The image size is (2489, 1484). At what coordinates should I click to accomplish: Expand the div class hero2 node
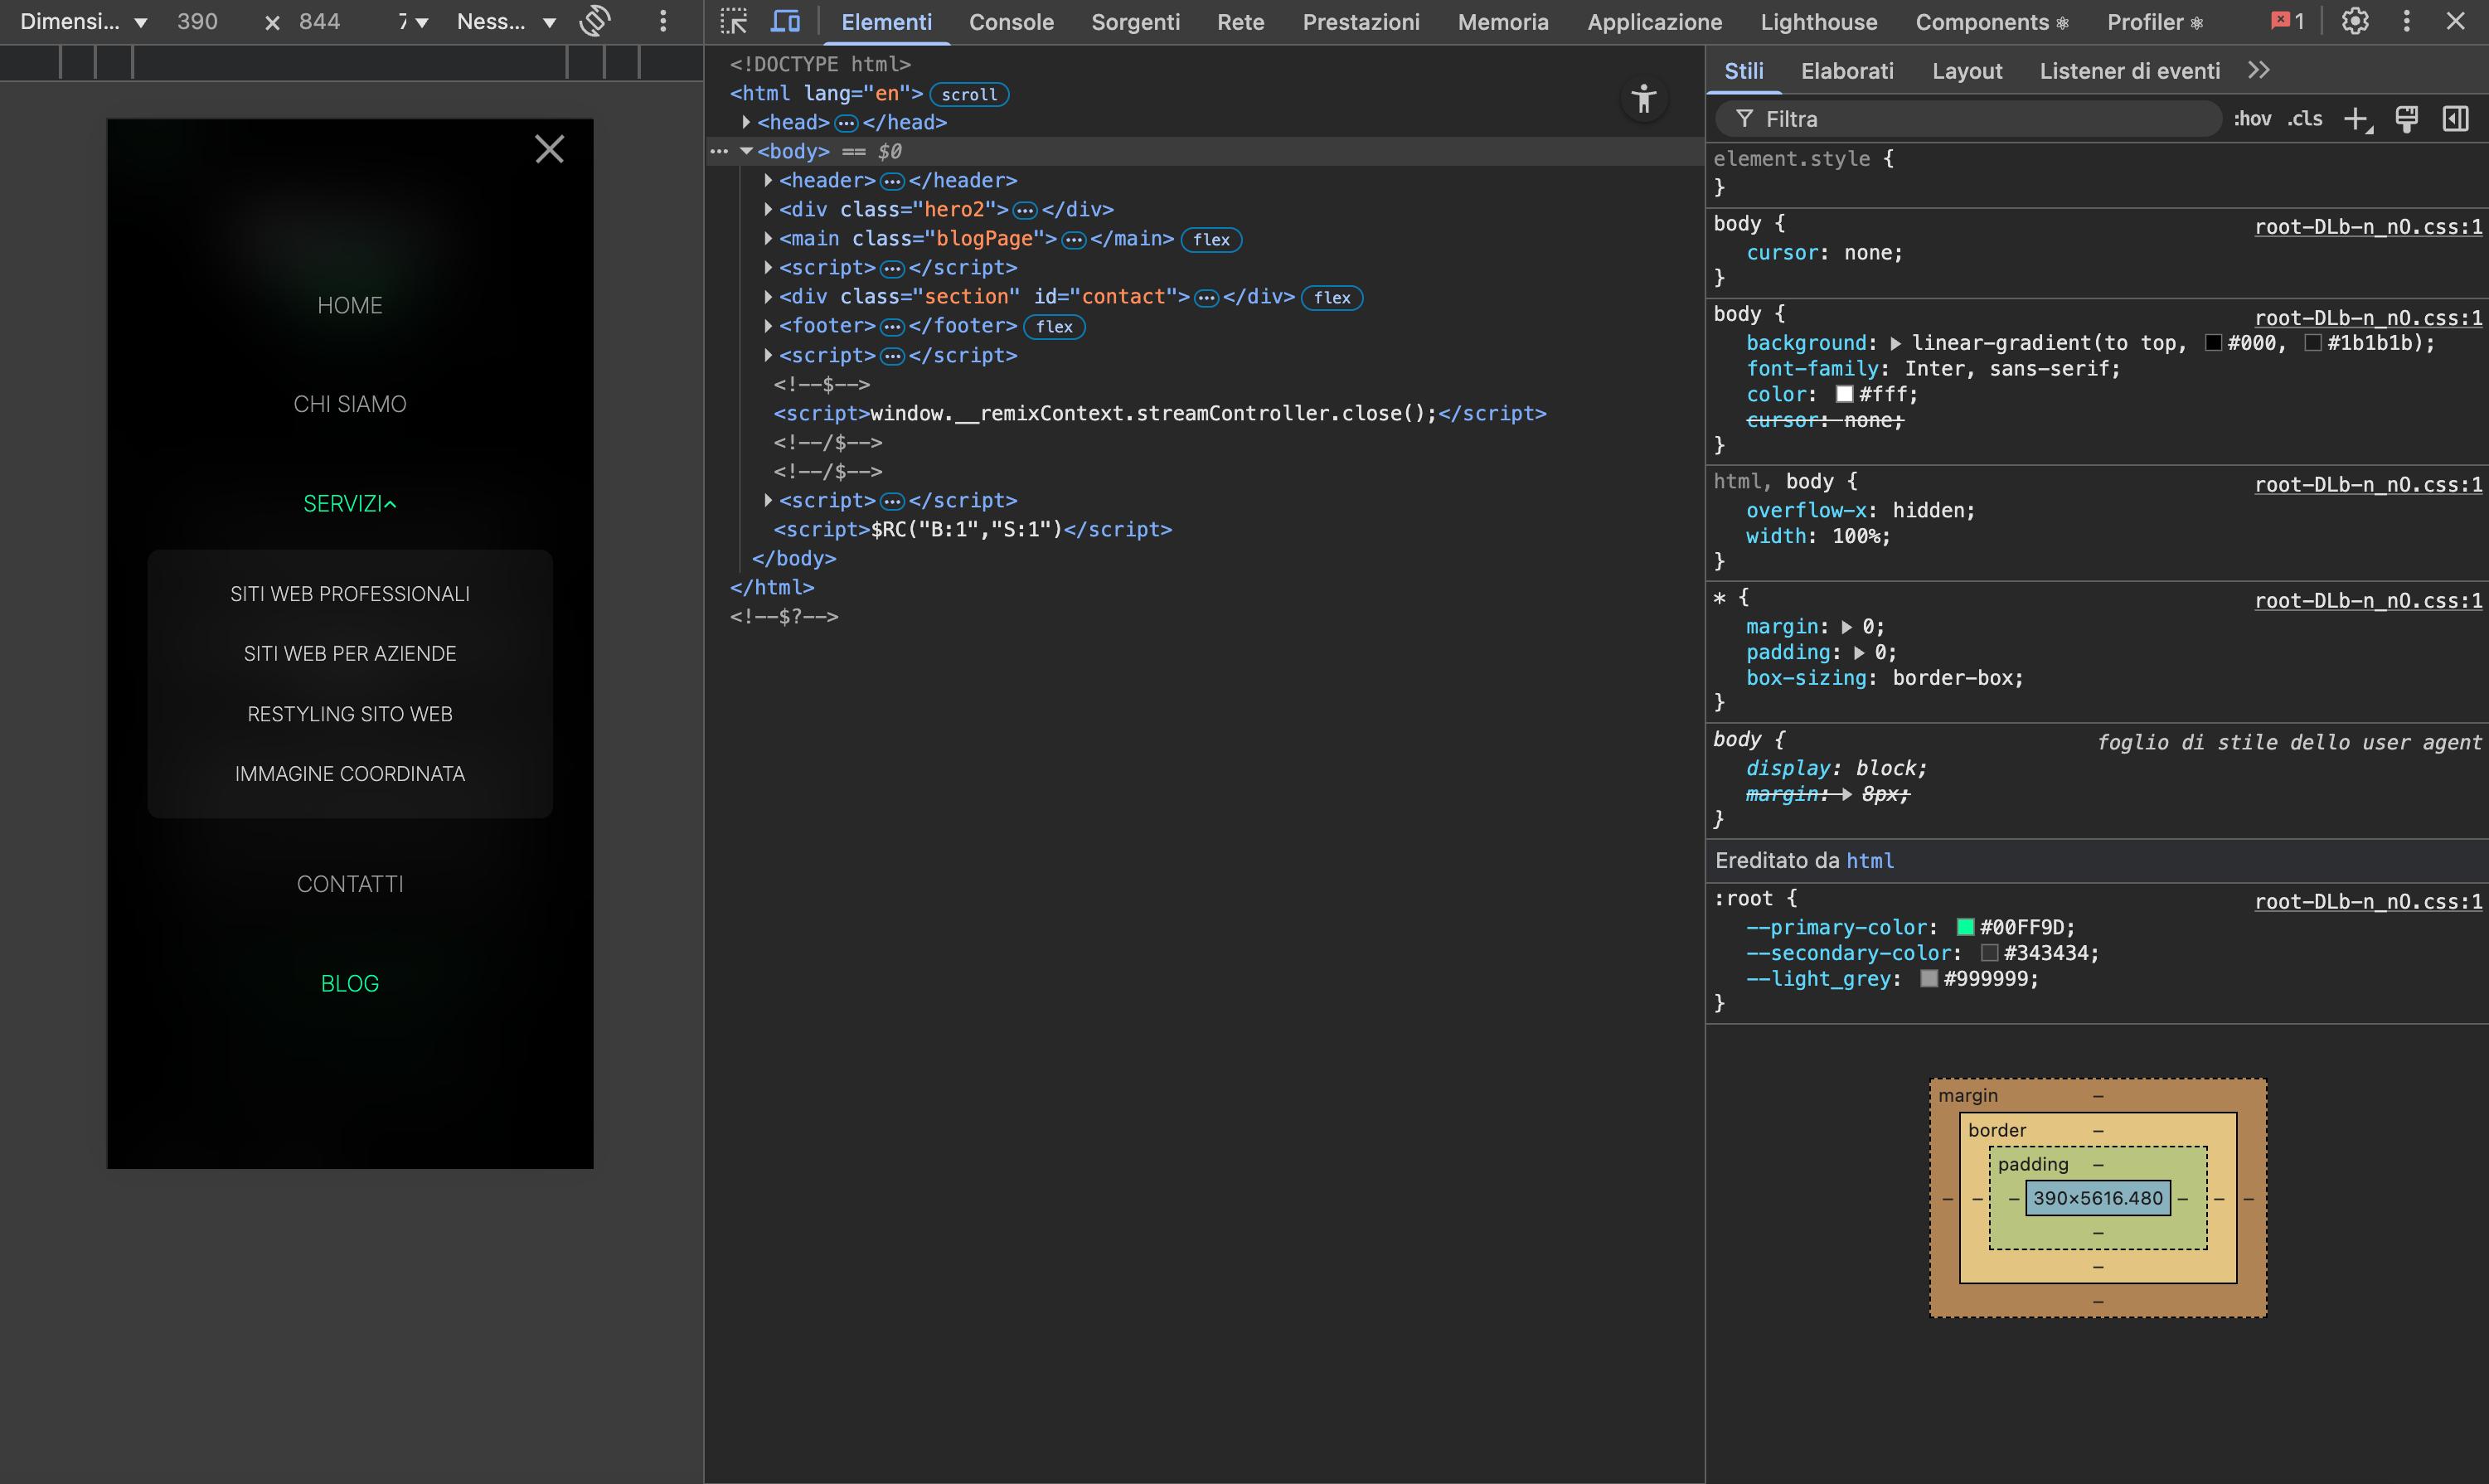tap(768, 209)
